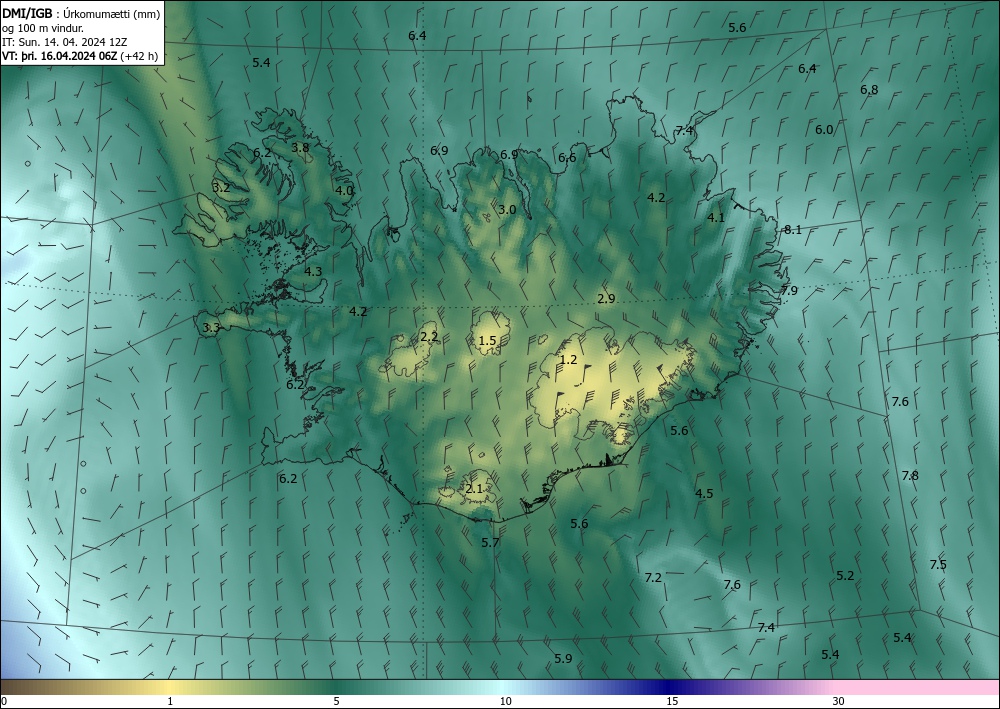Viewport: 1000px width, 709px height.
Task: Click the 5.7 value off the south coast
Action: 490,543
